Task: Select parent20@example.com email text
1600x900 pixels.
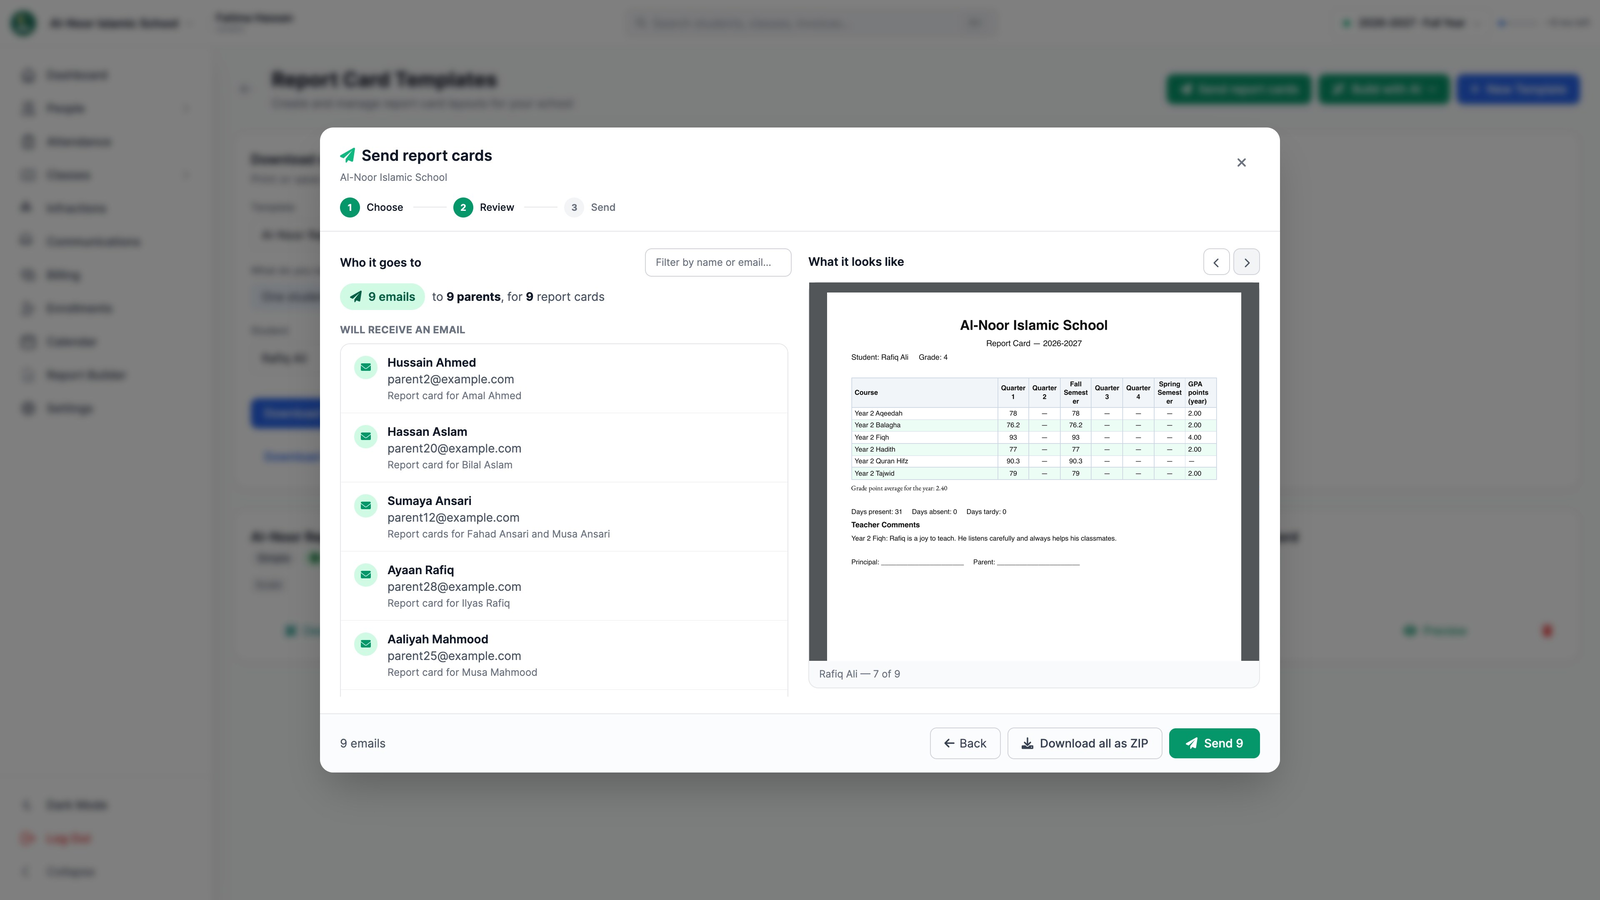Action: click(x=454, y=449)
